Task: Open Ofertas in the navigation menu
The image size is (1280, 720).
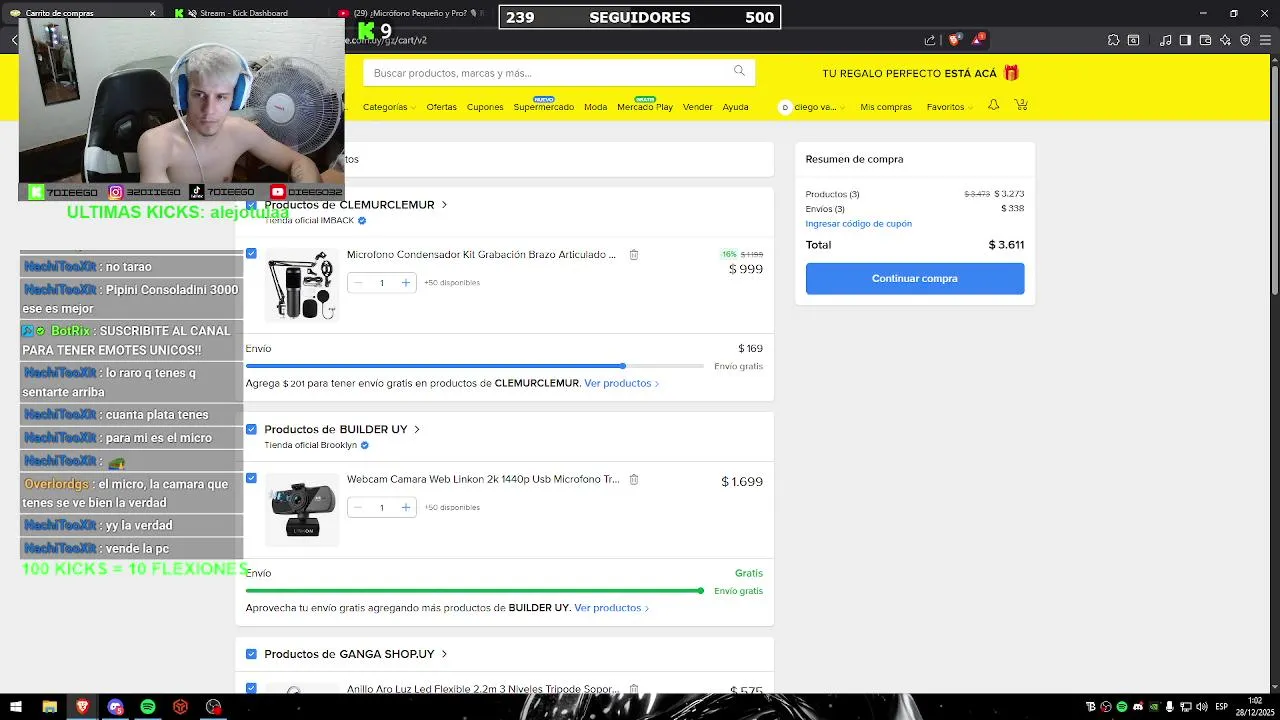Action: click(x=441, y=107)
